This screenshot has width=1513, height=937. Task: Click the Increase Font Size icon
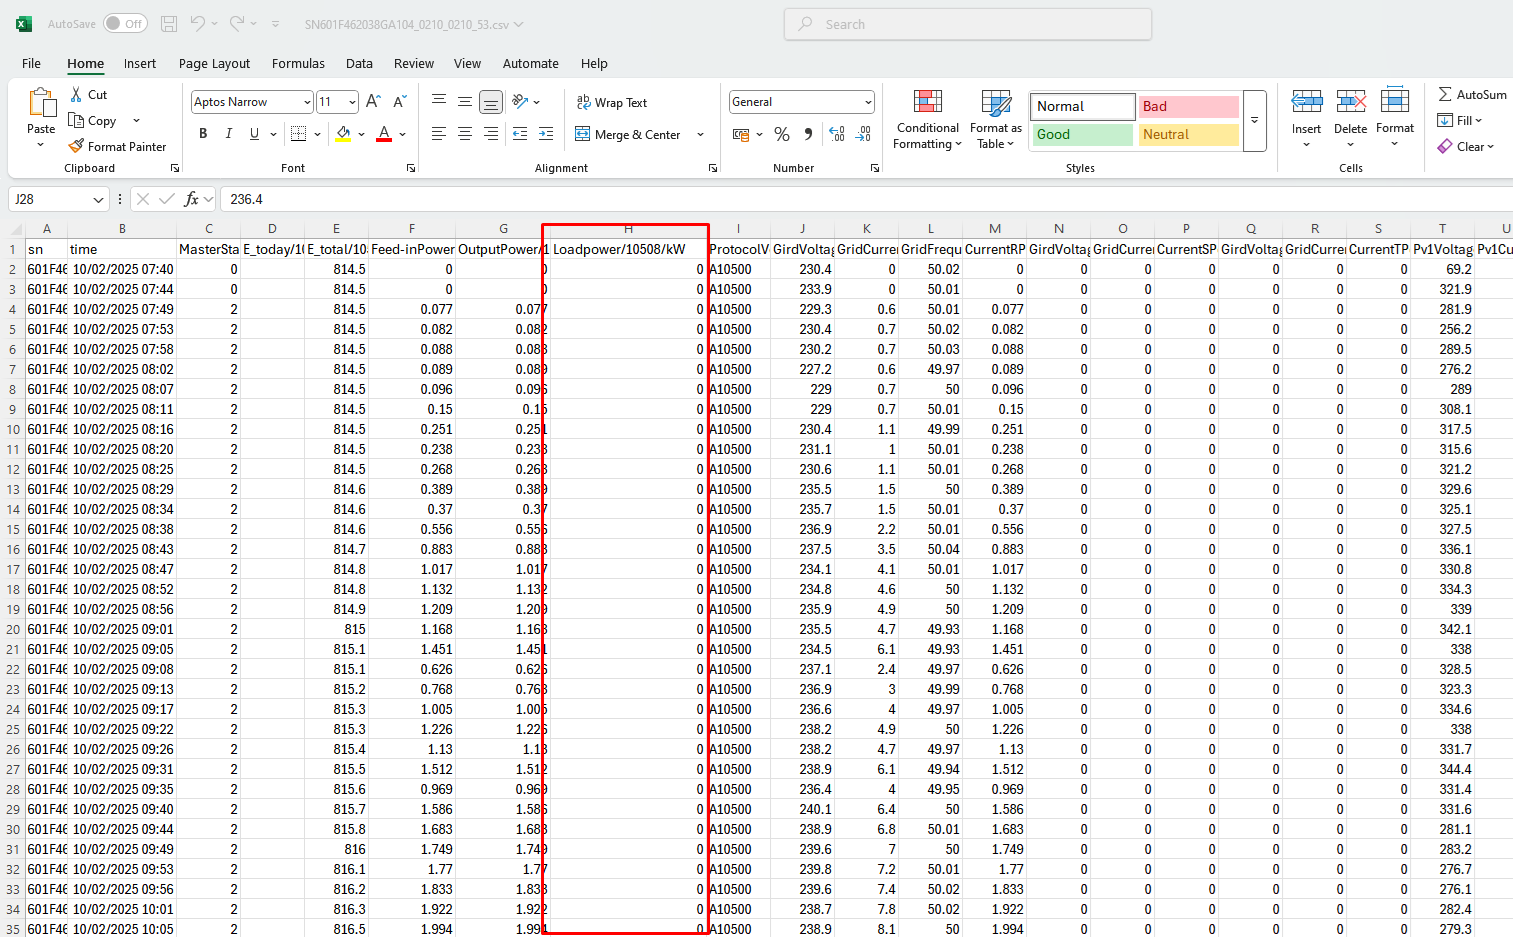373,102
